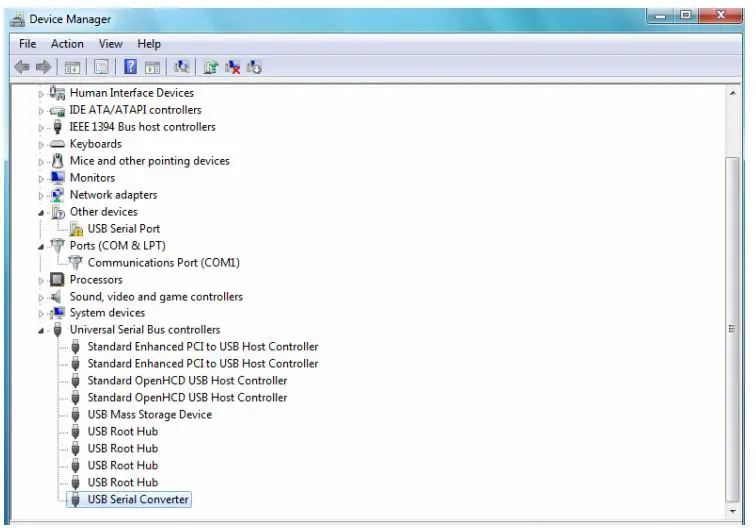Click the USB Serial Converter plug icon
This screenshot has width=756, height=528.
tap(75, 500)
